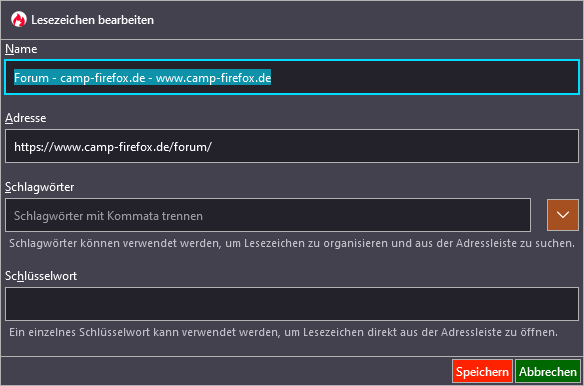Click into the Schlagwörter tags input field

pos(268,215)
